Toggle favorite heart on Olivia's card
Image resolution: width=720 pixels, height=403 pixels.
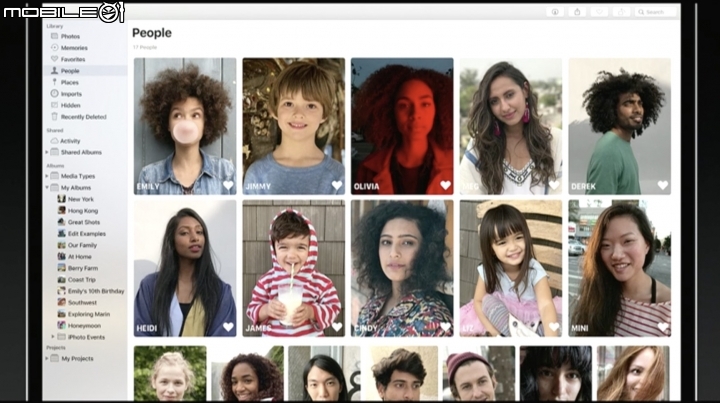tap(445, 185)
